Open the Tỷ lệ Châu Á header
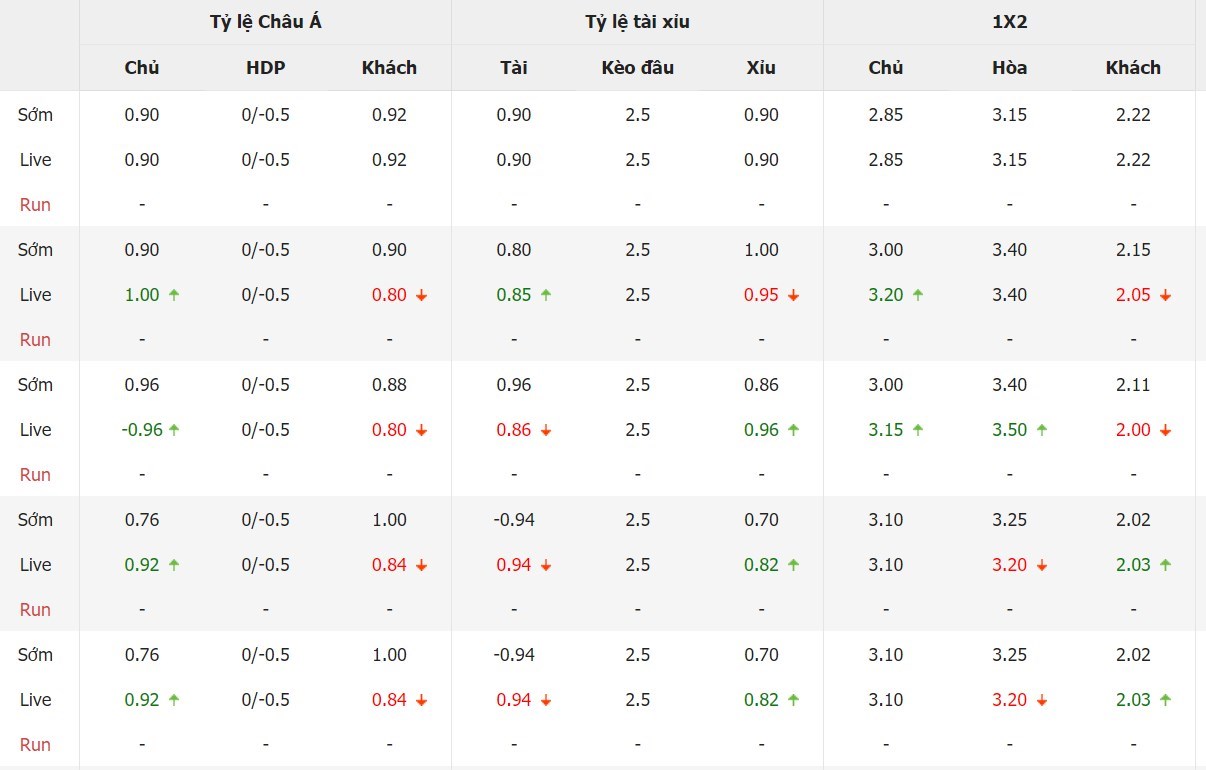Image resolution: width=1206 pixels, height=770 pixels. coord(266,22)
